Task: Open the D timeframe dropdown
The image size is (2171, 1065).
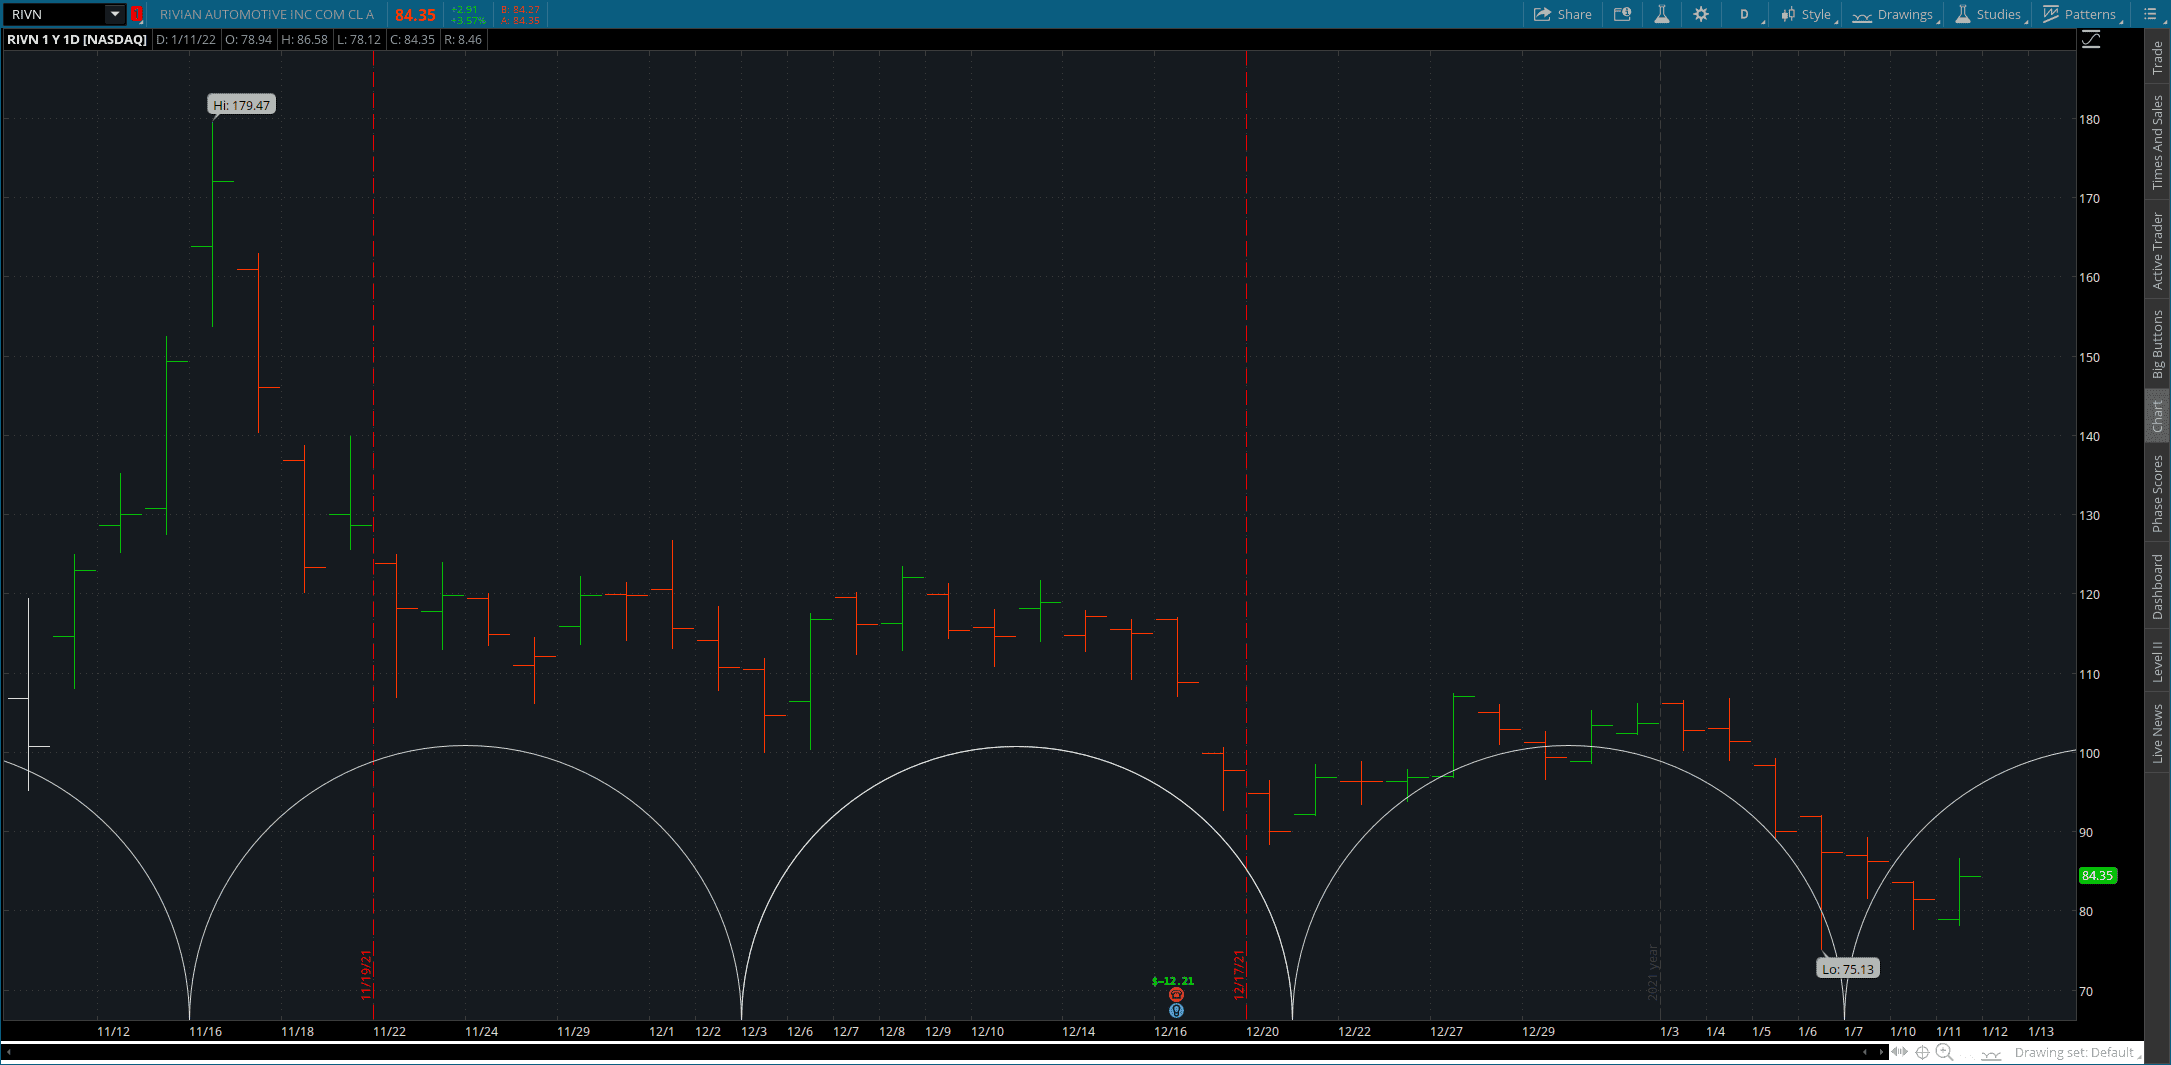Action: (x=1748, y=14)
